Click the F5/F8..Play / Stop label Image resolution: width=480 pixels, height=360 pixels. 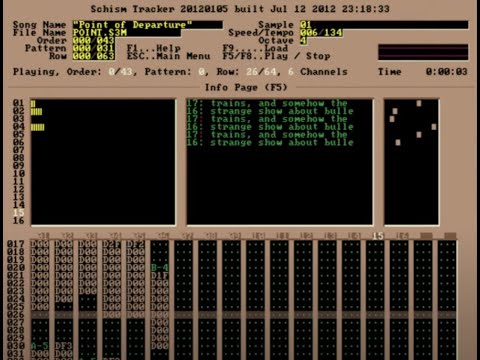[x=276, y=56]
